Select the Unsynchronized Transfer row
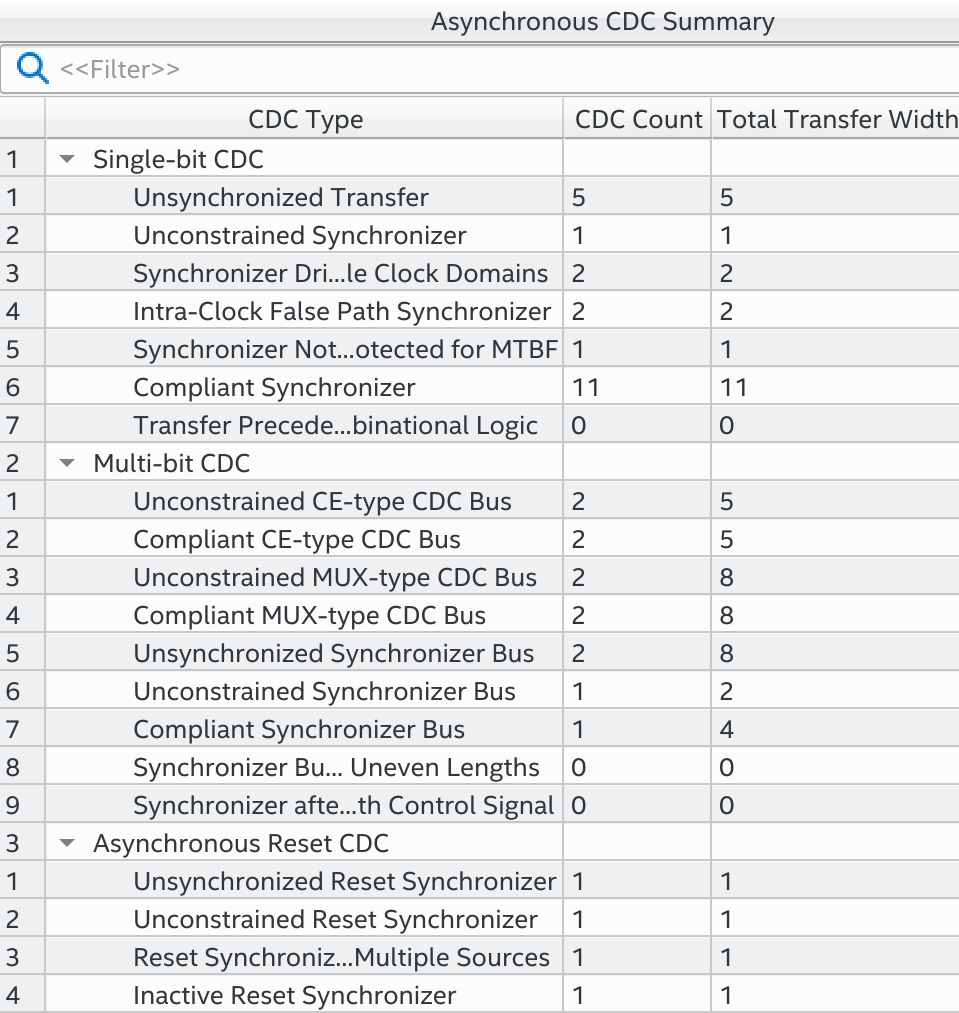This screenshot has height=1013, width=959. 281,197
